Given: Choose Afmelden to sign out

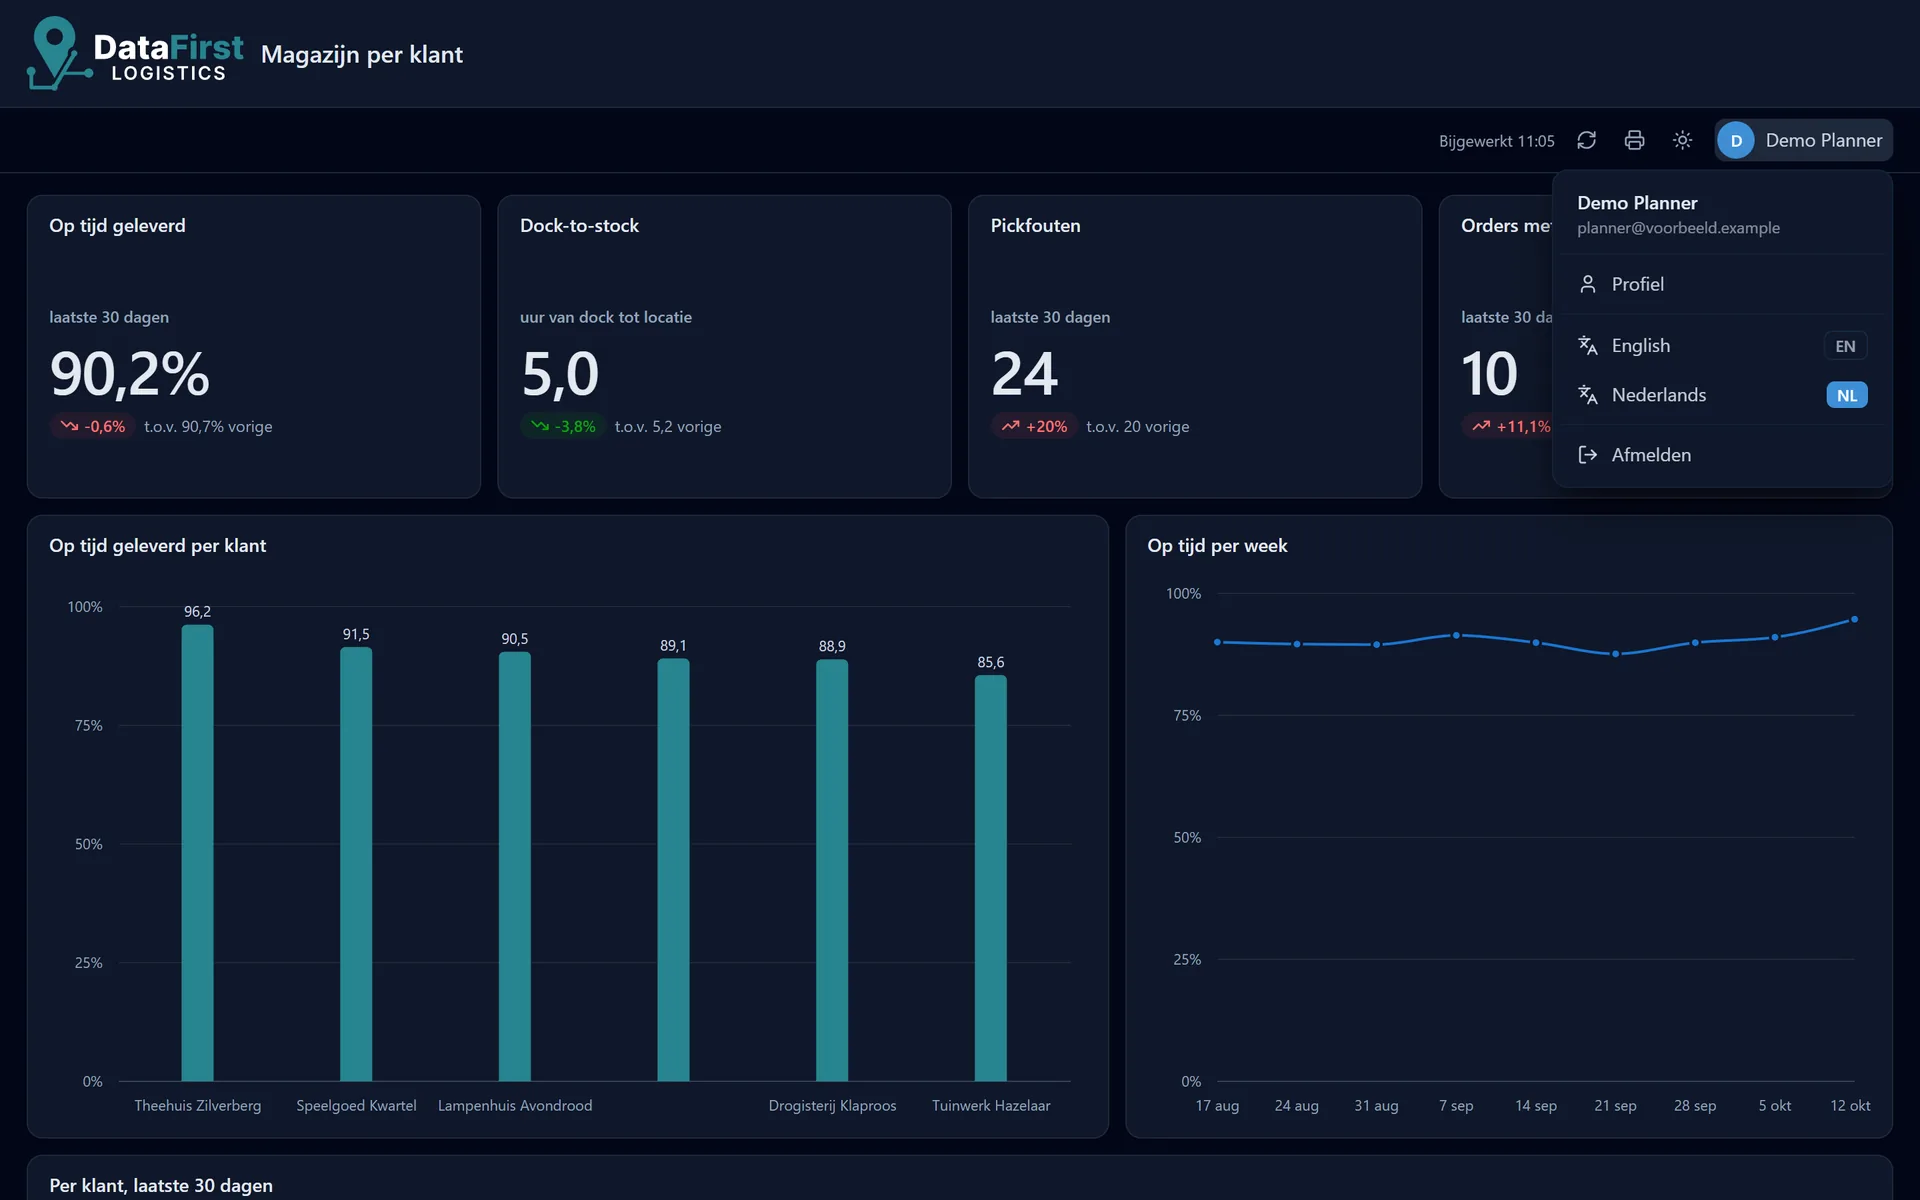Looking at the screenshot, I should pos(1721,455).
